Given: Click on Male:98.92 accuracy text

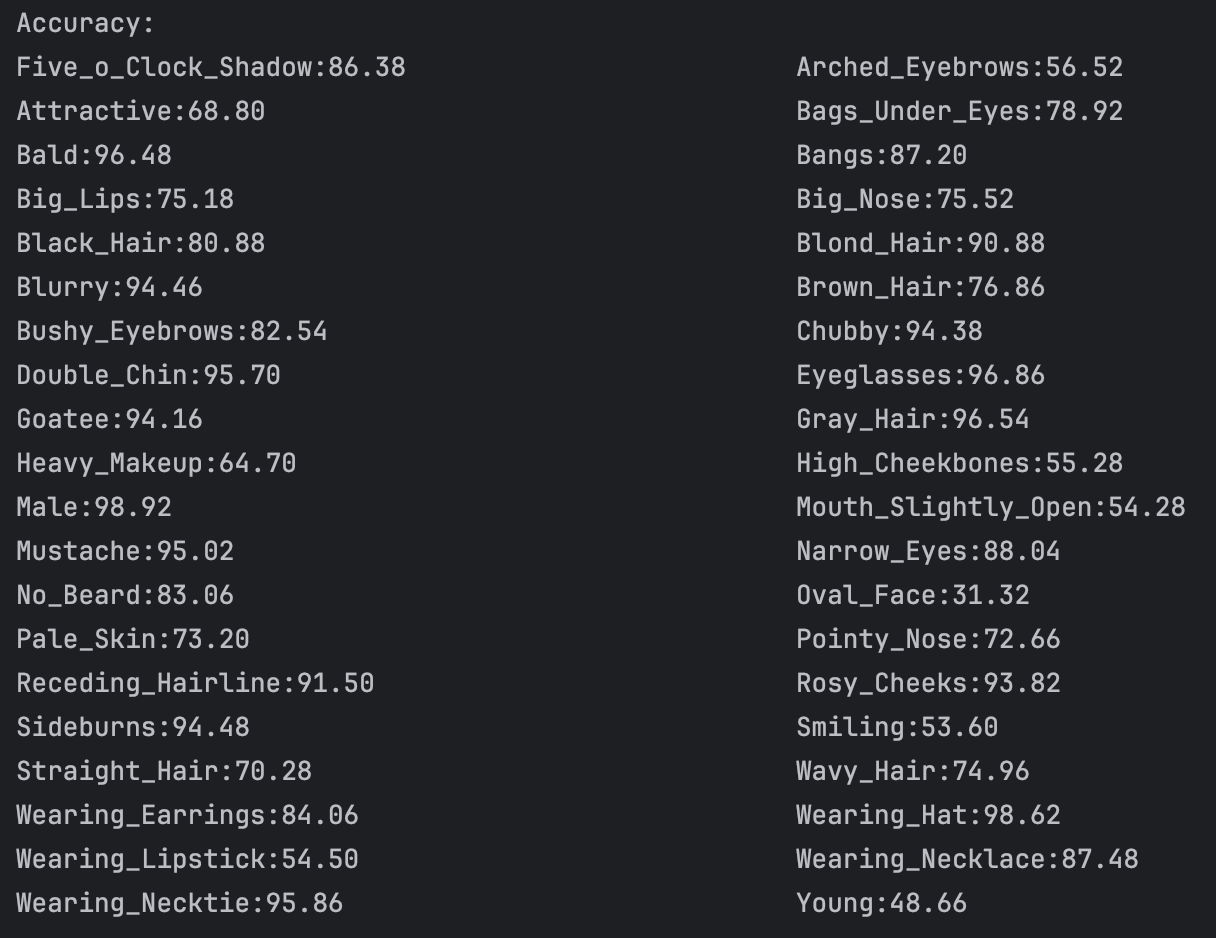Looking at the screenshot, I should tap(94, 508).
